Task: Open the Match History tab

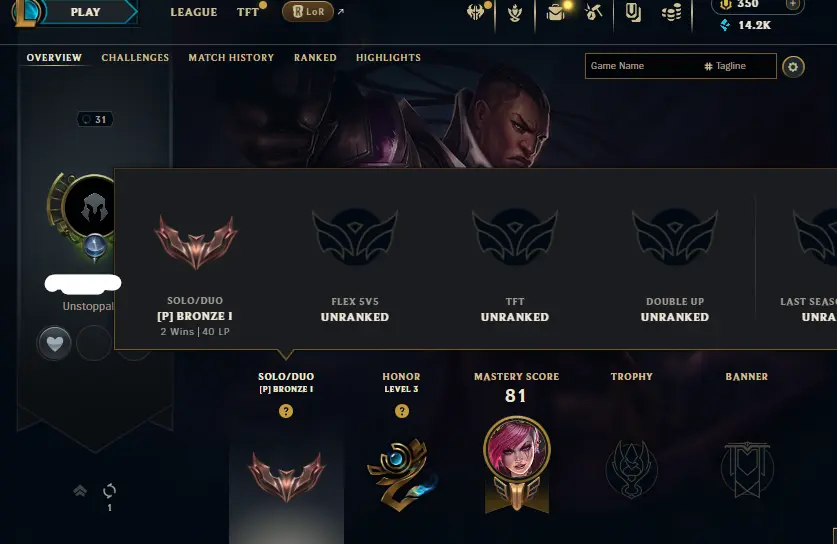Action: click(231, 58)
